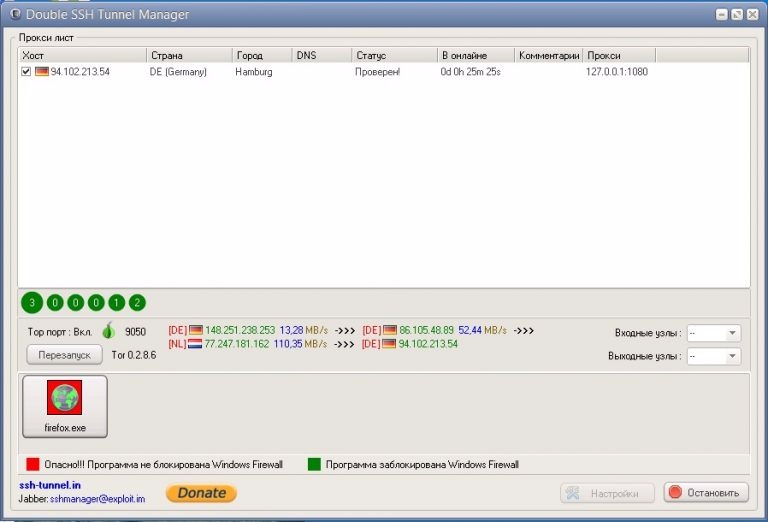Open the ssh-tunnel.in link
768x522 pixels.
49,485
